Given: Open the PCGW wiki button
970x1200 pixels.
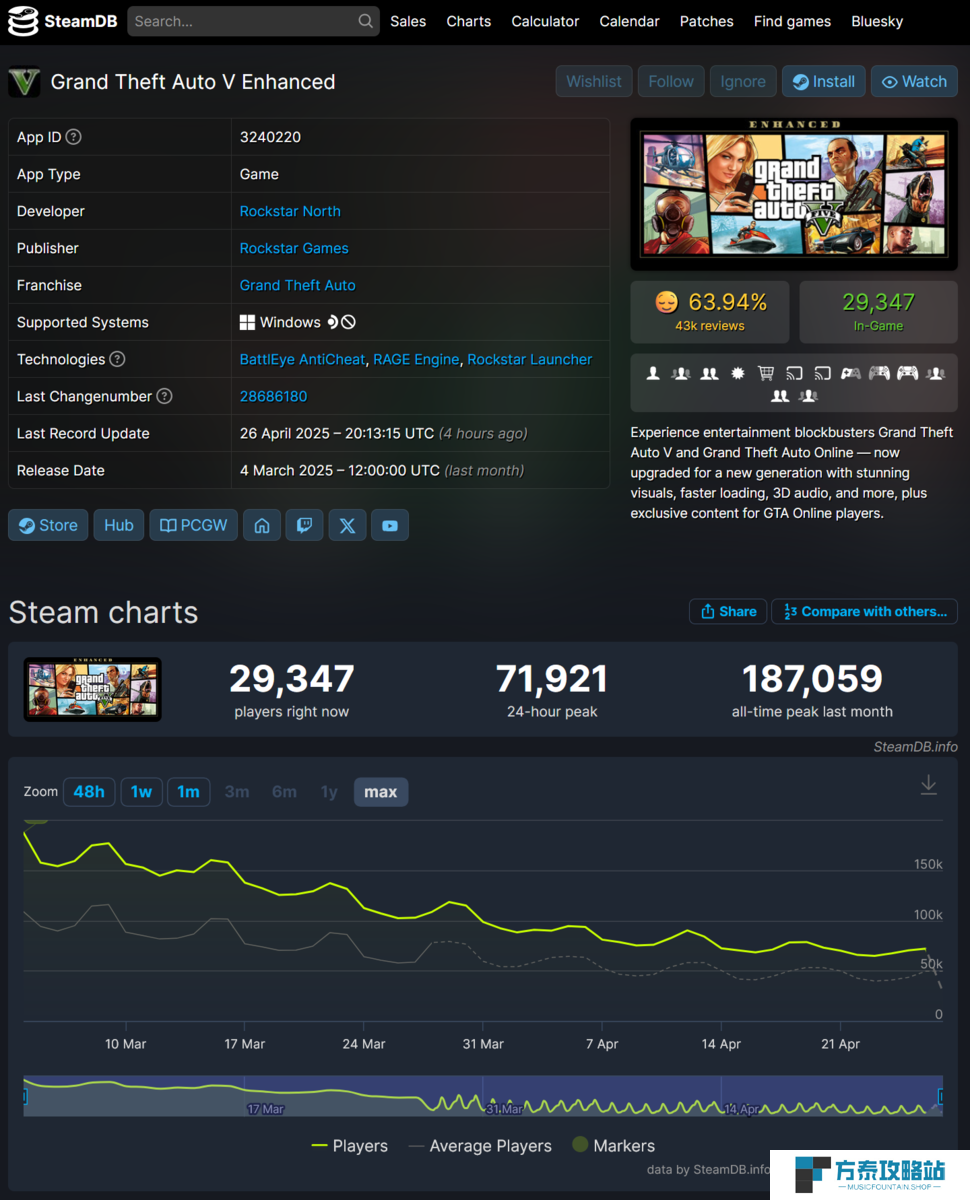Looking at the screenshot, I should [194, 525].
